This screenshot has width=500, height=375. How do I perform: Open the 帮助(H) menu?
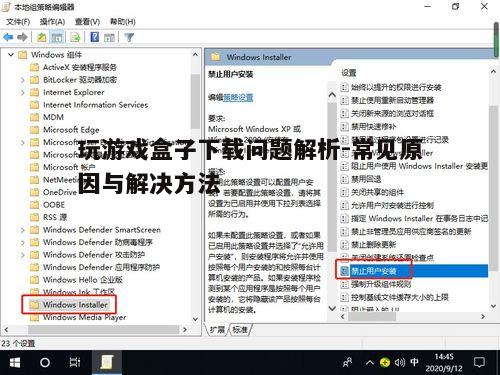click(123, 22)
